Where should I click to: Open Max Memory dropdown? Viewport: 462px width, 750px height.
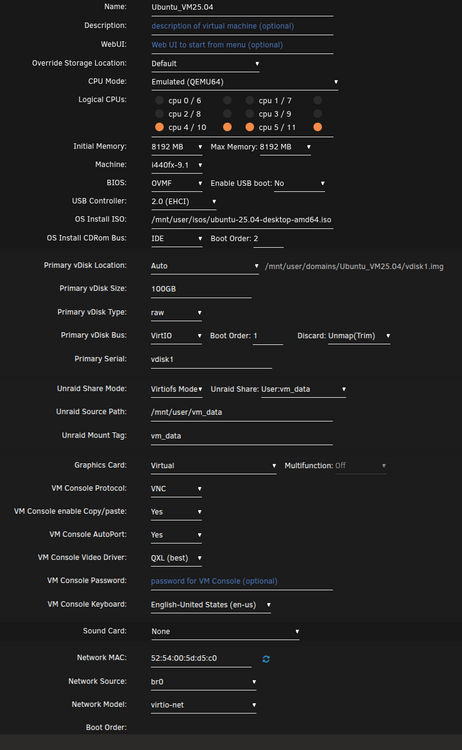click(286, 147)
